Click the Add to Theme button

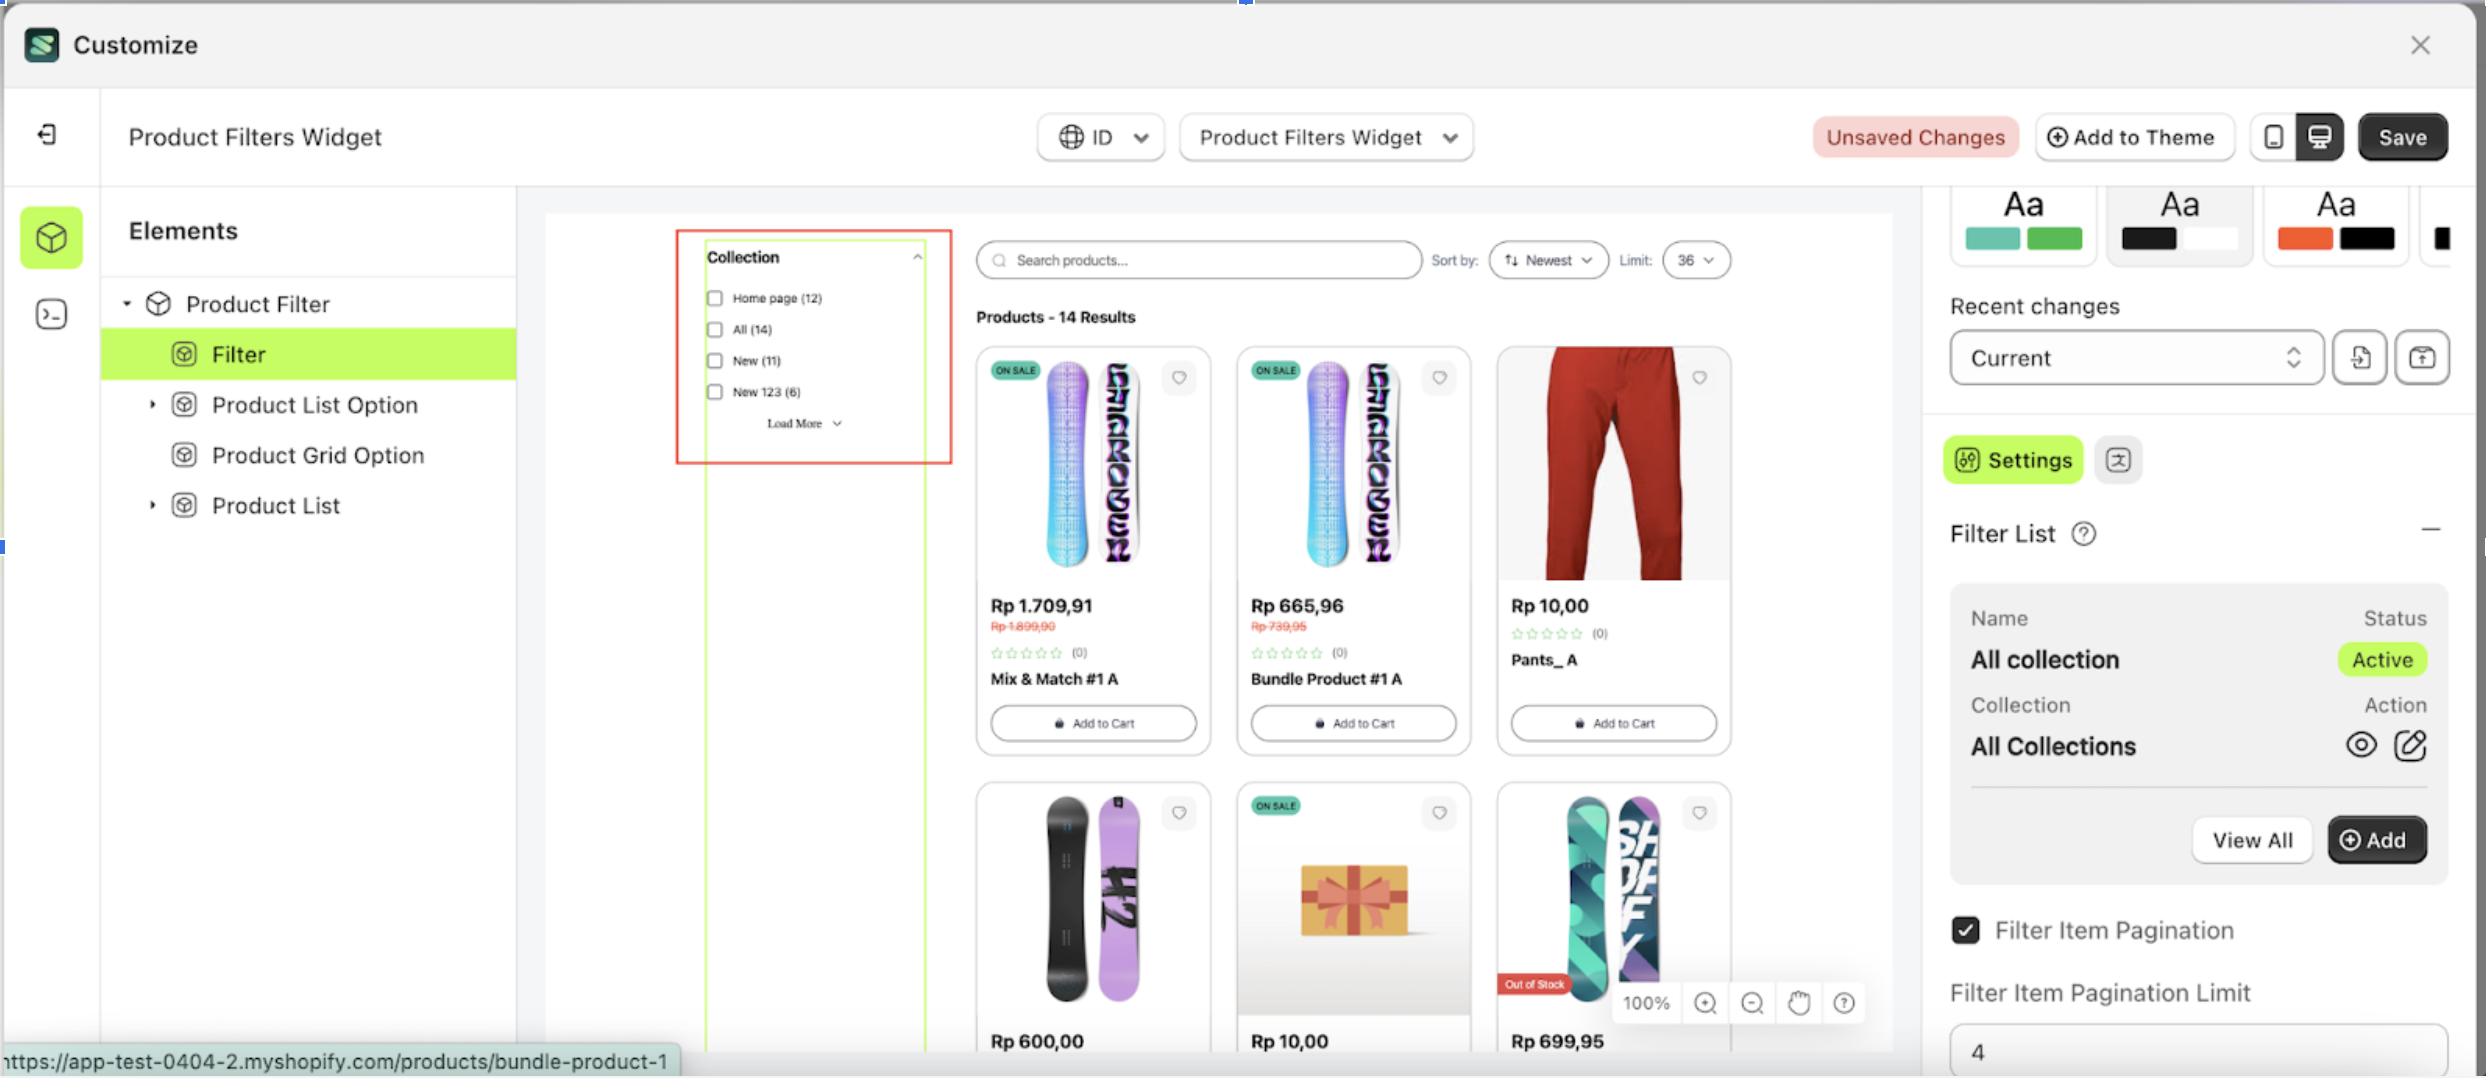click(x=2131, y=137)
